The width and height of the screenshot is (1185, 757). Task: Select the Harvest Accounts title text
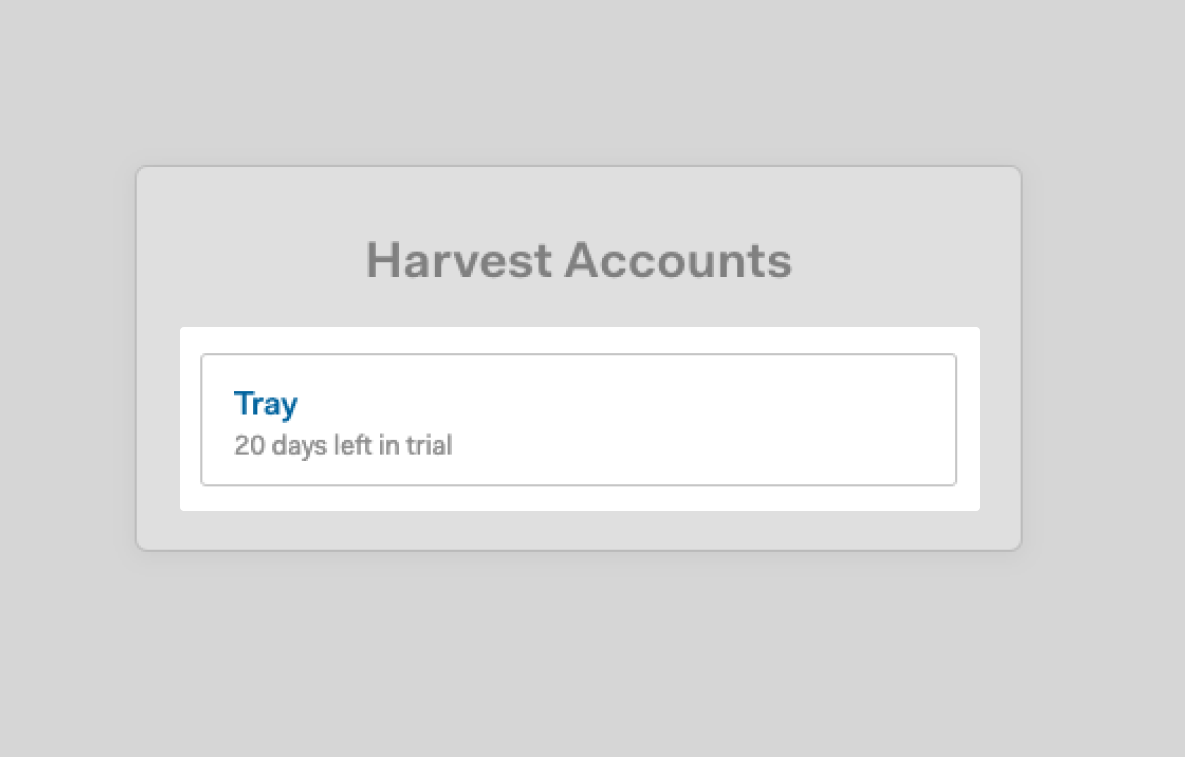point(578,259)
